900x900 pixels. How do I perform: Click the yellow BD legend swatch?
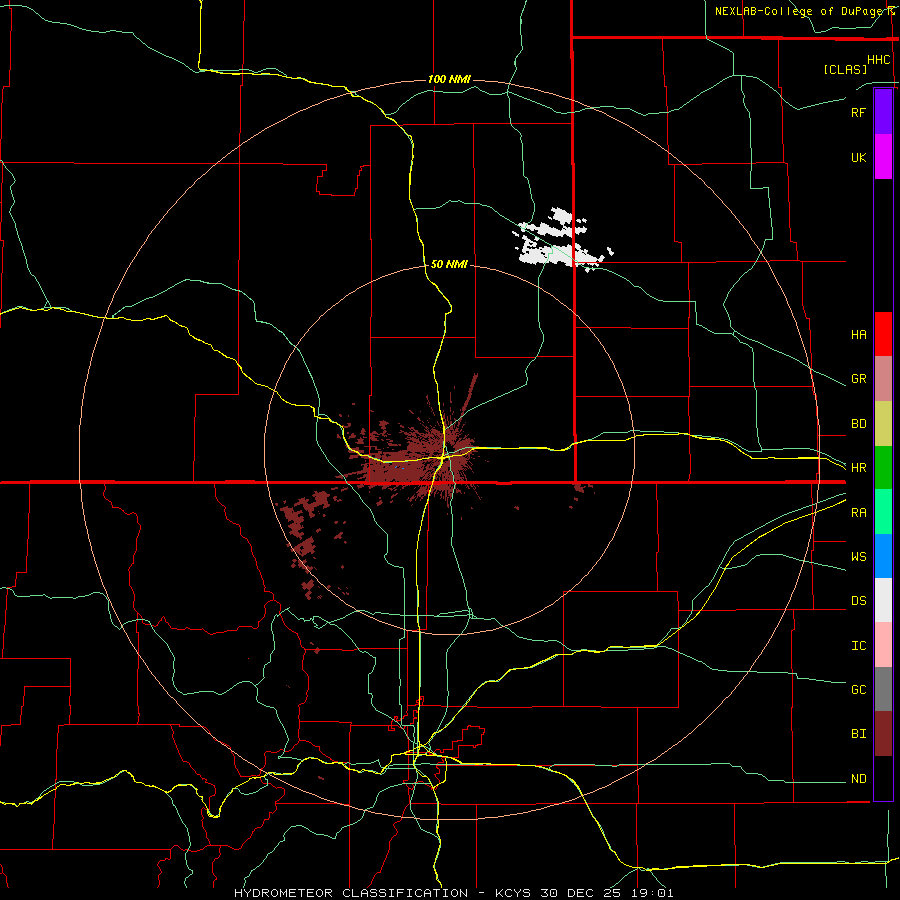pos(883,424)
